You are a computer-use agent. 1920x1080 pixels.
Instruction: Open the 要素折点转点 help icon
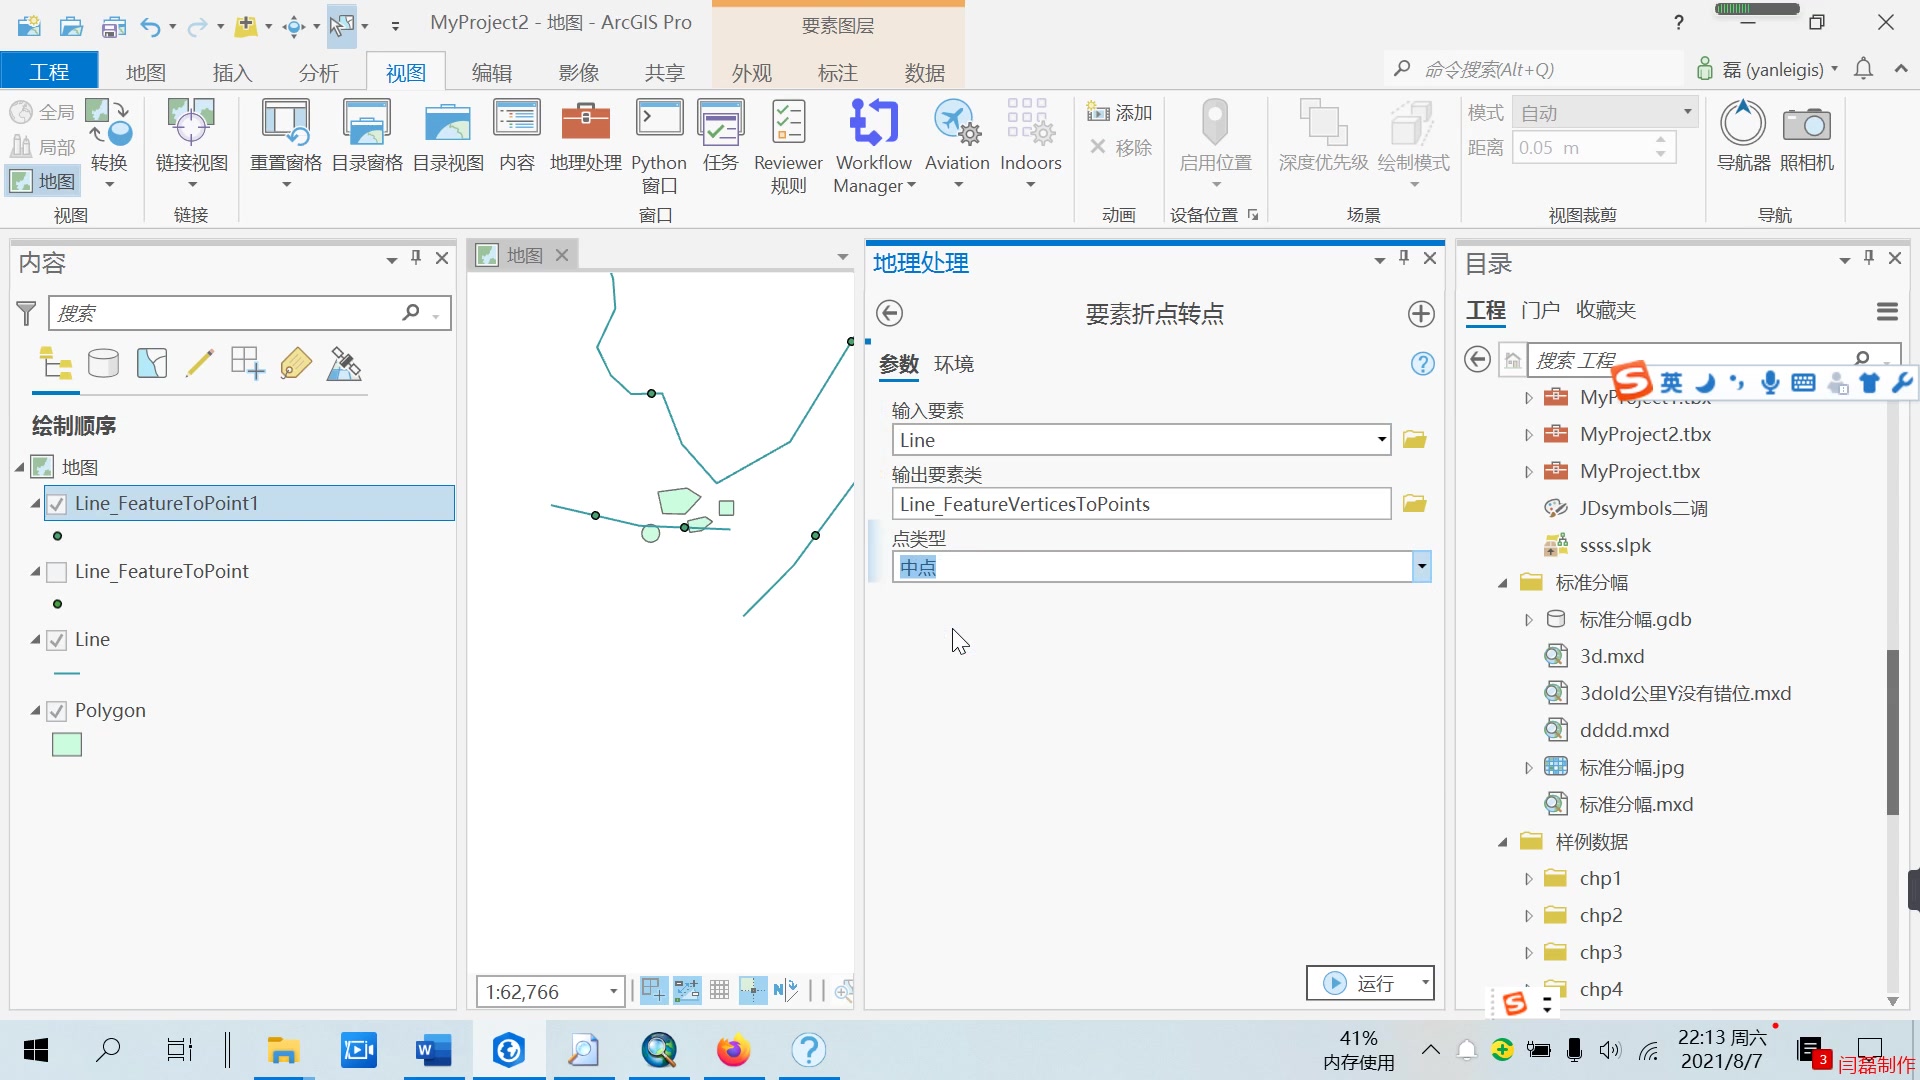click(x=1422, y=363)
